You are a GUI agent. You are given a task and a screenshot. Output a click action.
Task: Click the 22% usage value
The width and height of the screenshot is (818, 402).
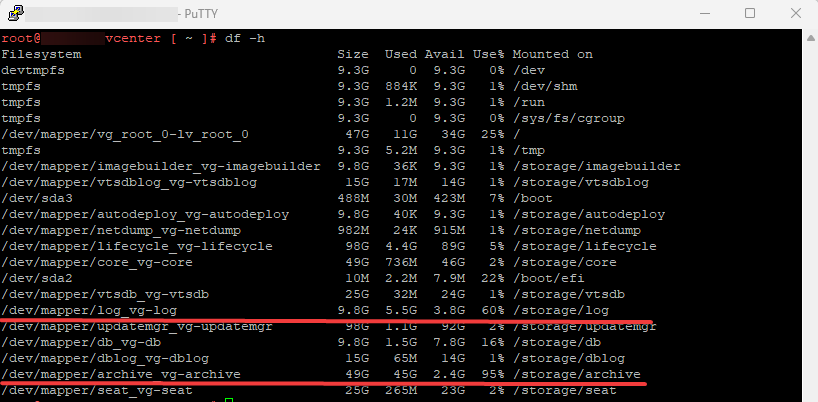(493, 278)
